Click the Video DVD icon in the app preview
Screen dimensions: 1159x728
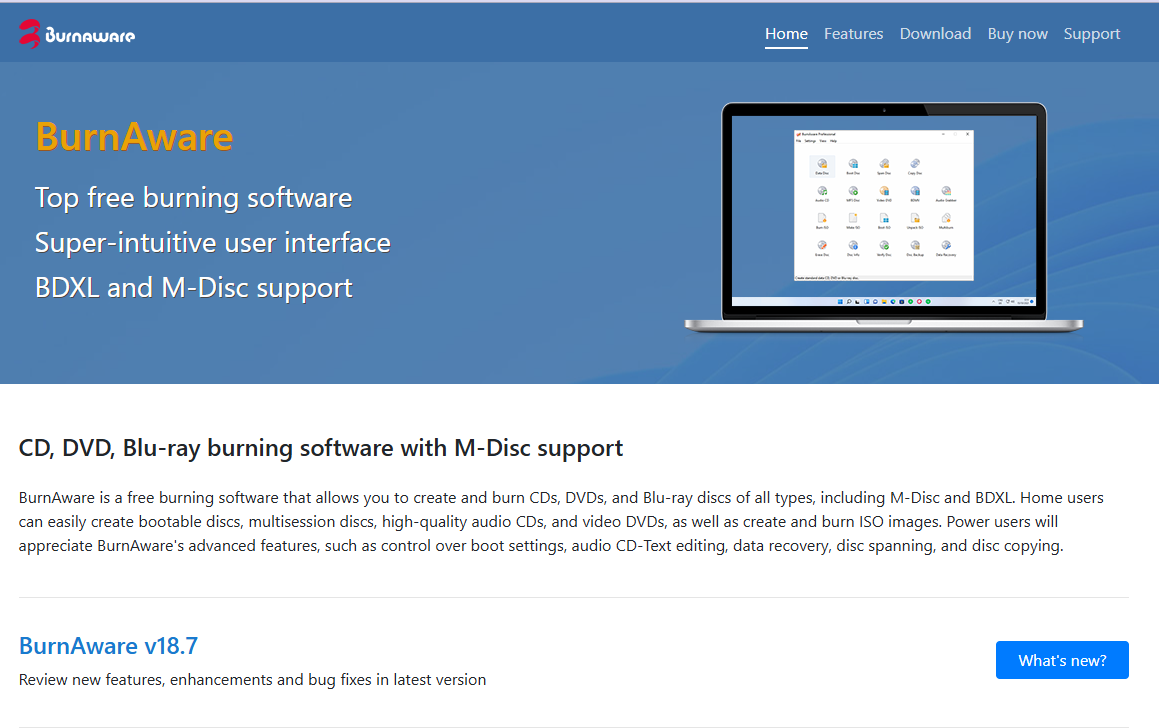[884, 192]
